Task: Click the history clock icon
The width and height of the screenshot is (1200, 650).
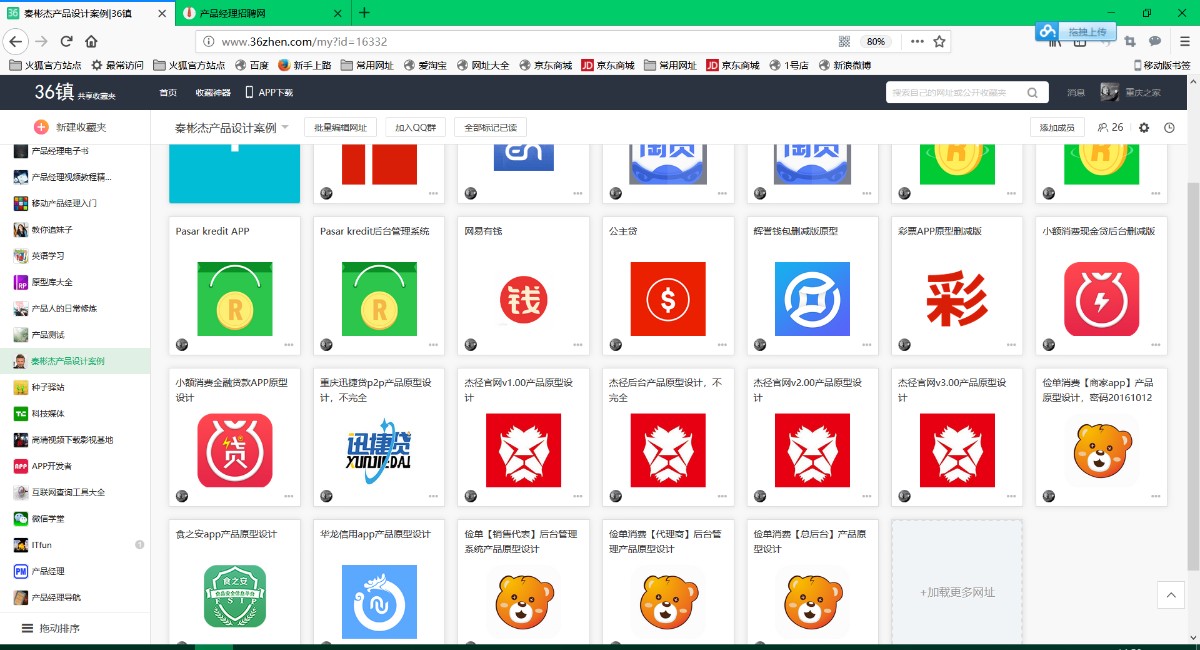Action: (1169, 128)
